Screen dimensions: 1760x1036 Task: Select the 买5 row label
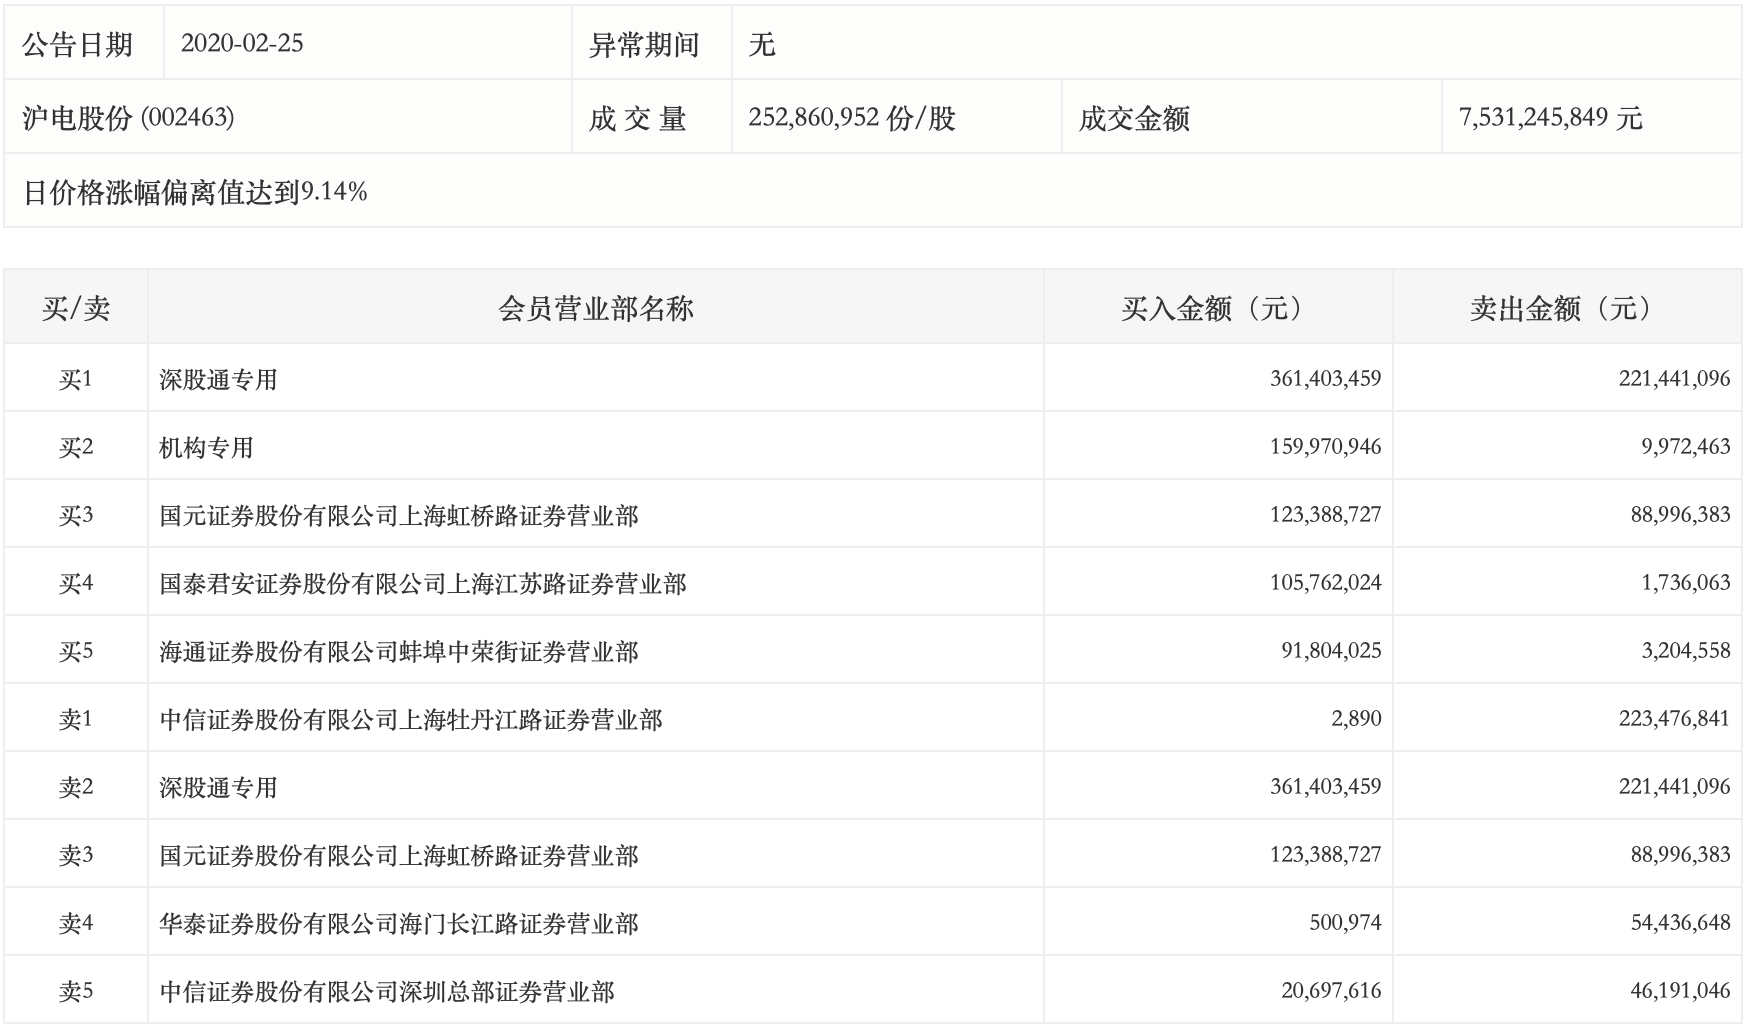(76, 651)
